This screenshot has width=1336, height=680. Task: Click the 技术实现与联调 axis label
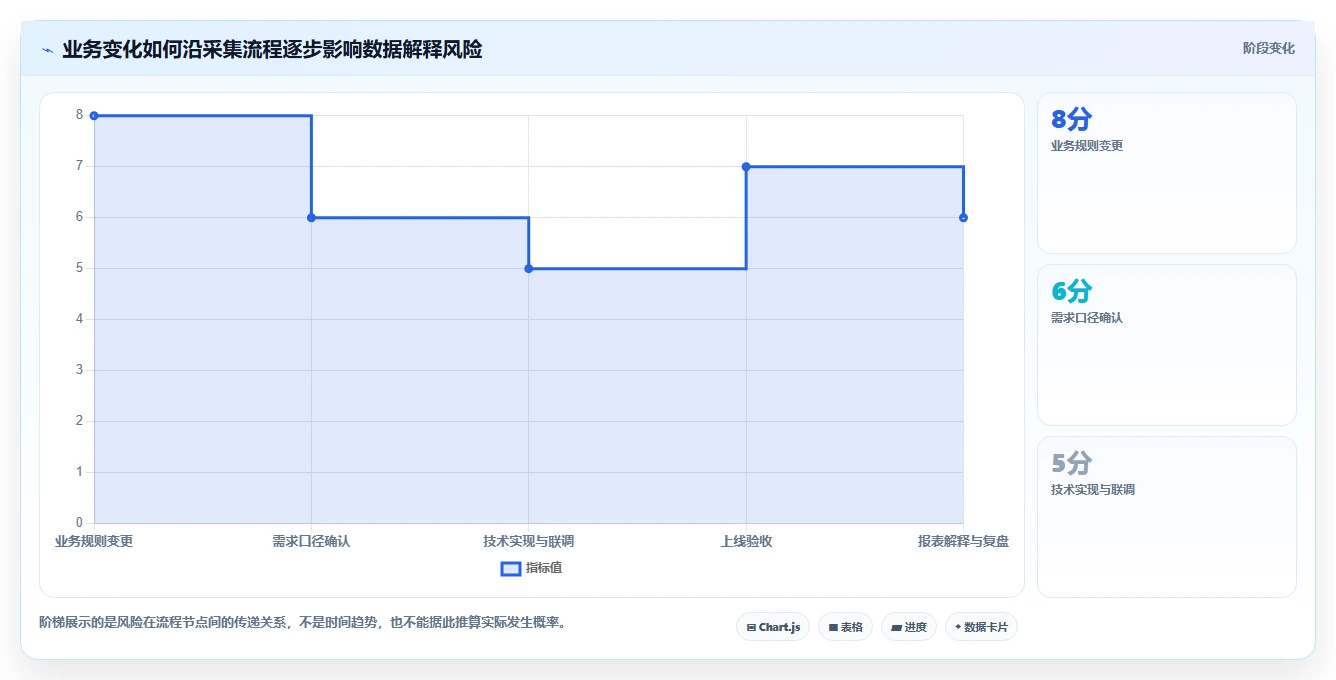click(529, 541)
